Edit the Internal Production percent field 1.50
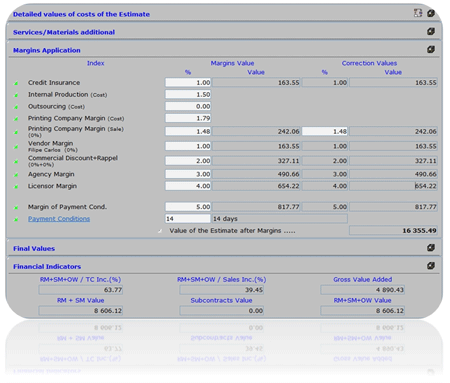This screenshot has width=450, height=383. (188, 95)
